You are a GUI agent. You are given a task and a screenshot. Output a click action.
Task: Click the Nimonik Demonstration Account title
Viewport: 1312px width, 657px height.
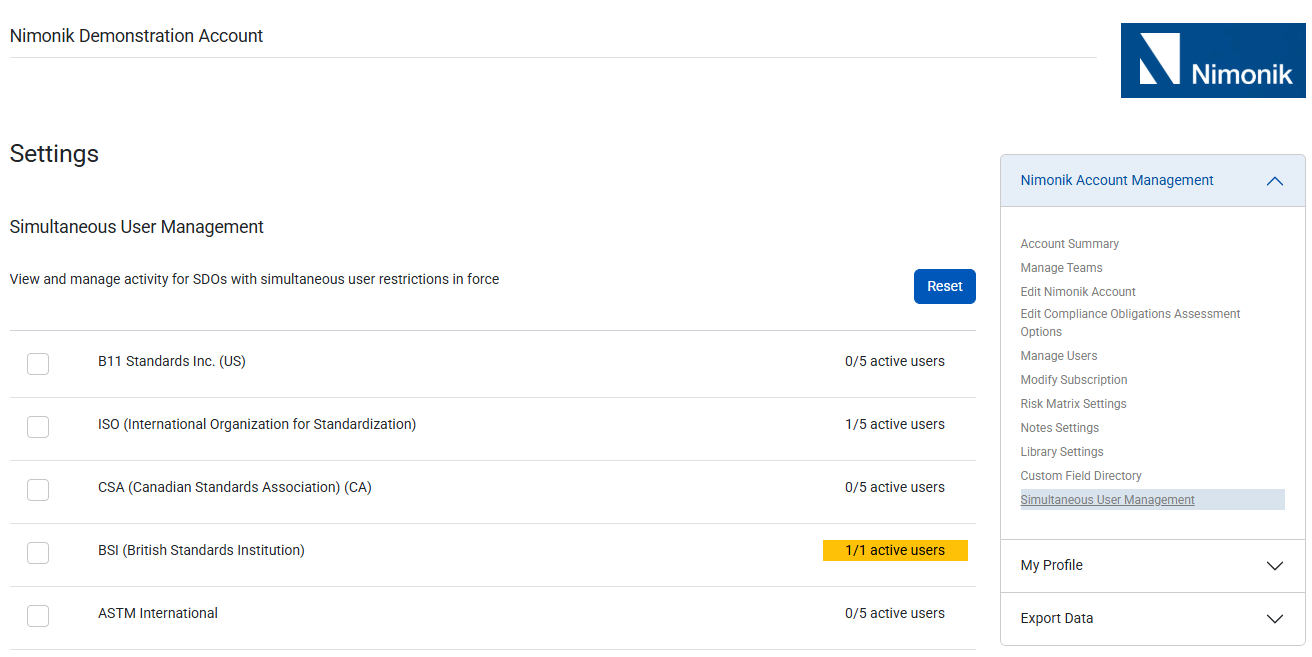pos(136,36)
